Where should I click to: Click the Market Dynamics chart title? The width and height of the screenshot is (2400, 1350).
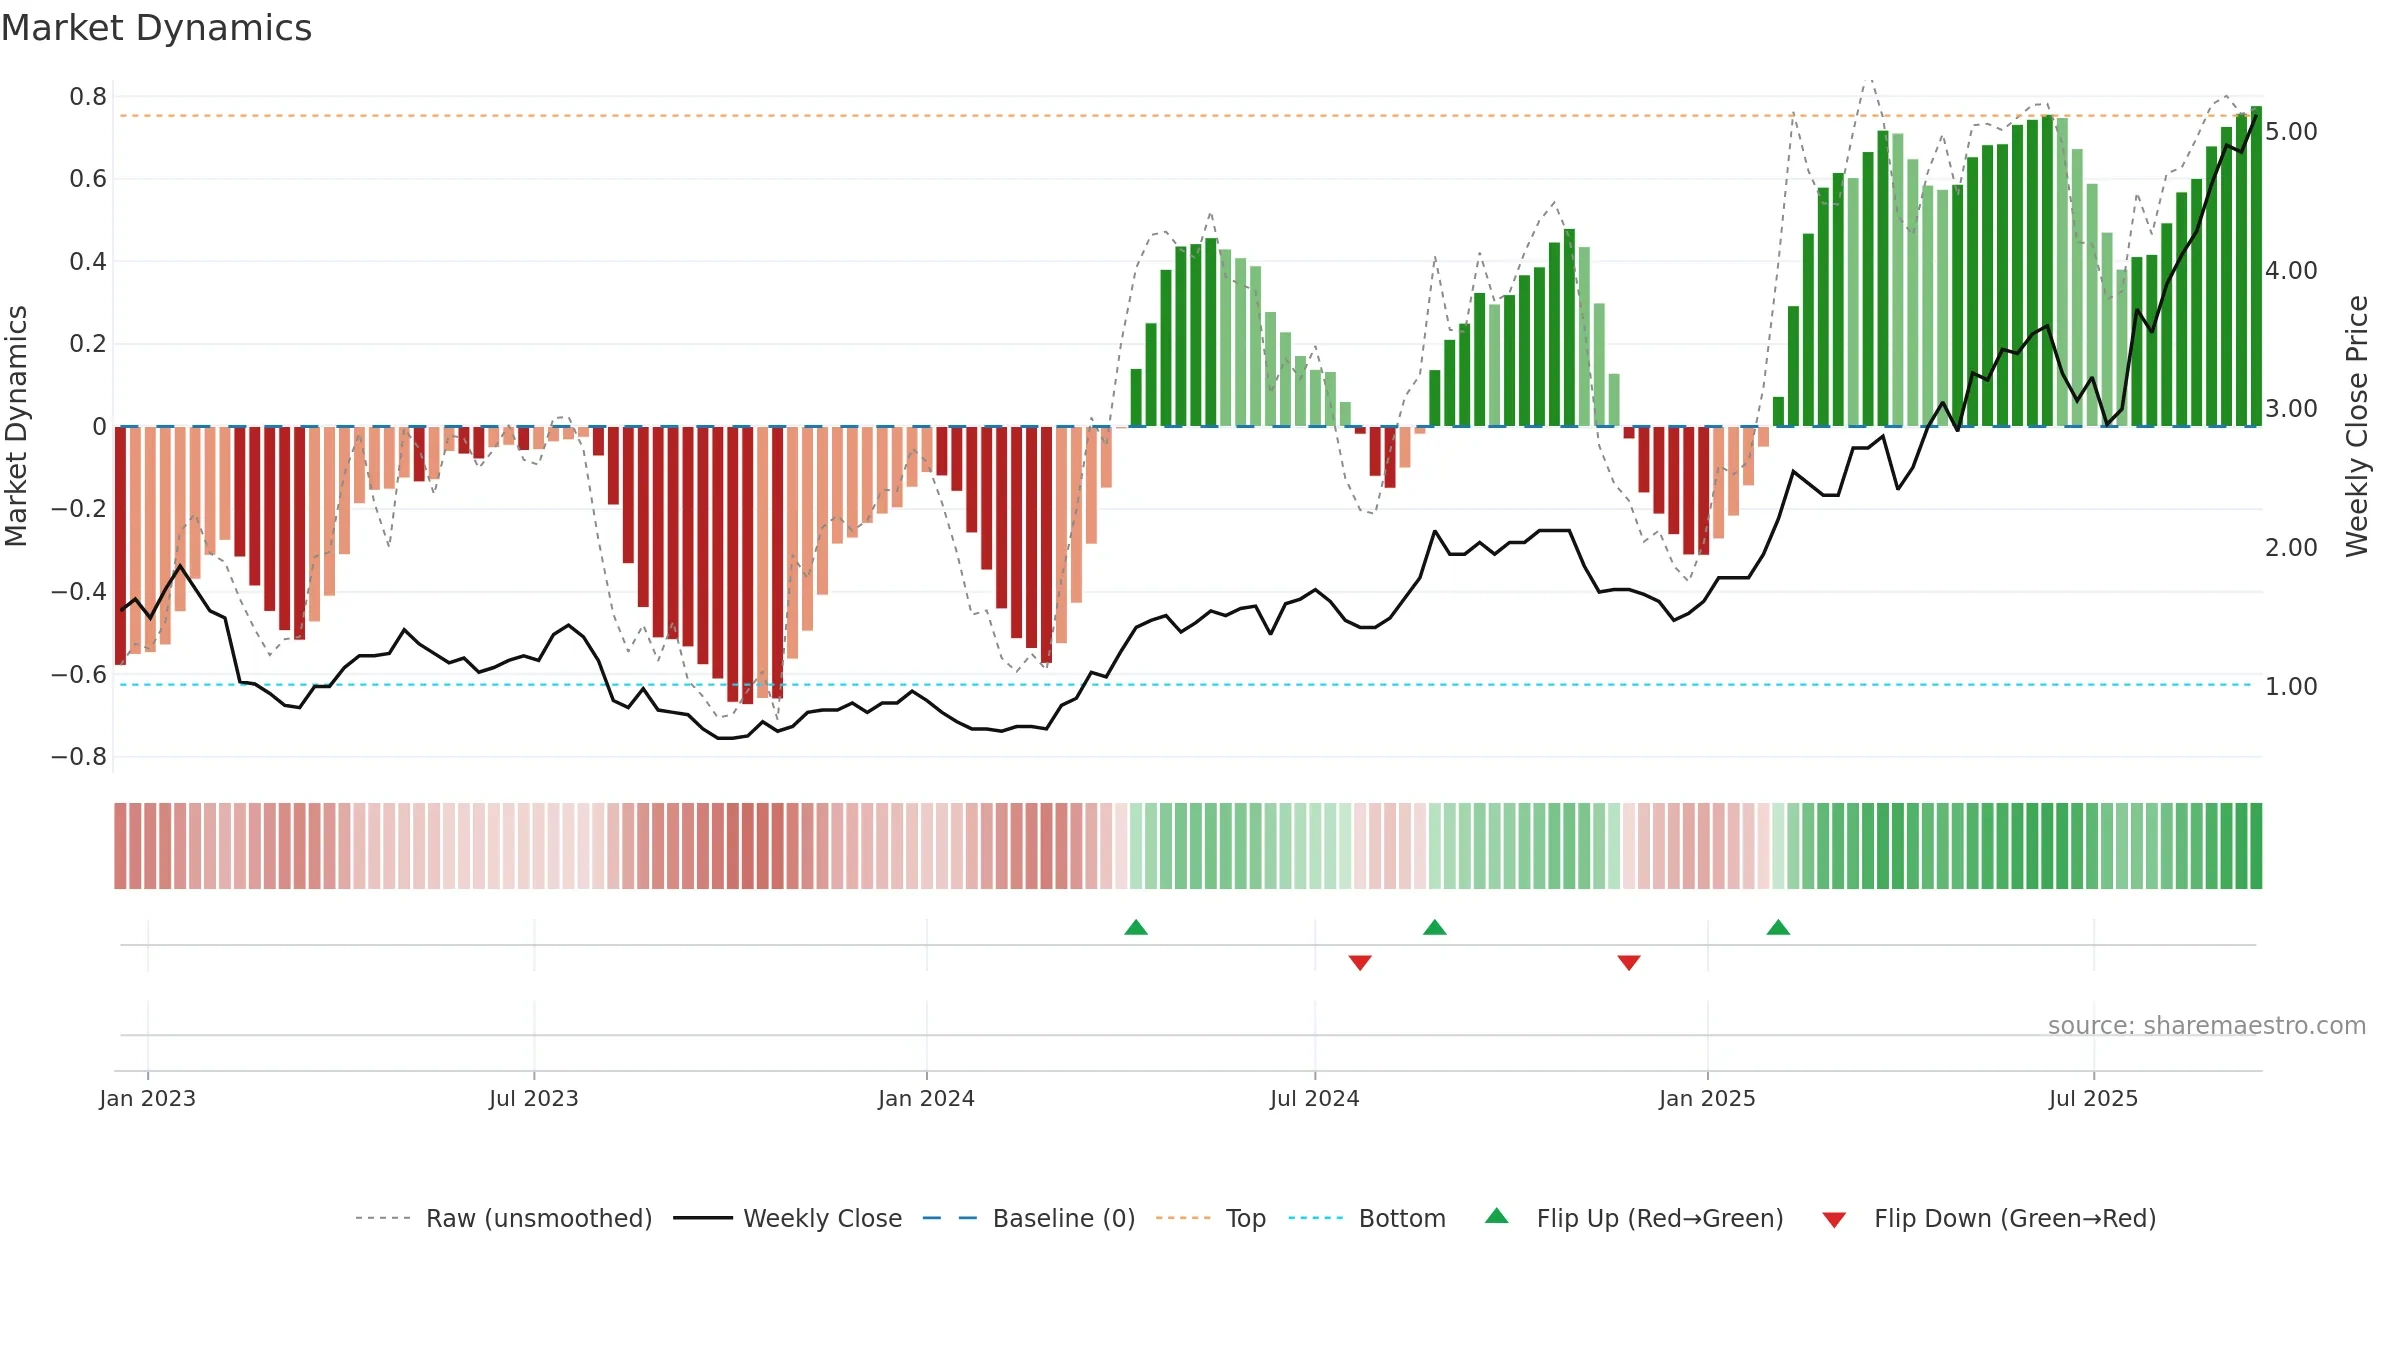coord(156,28)
